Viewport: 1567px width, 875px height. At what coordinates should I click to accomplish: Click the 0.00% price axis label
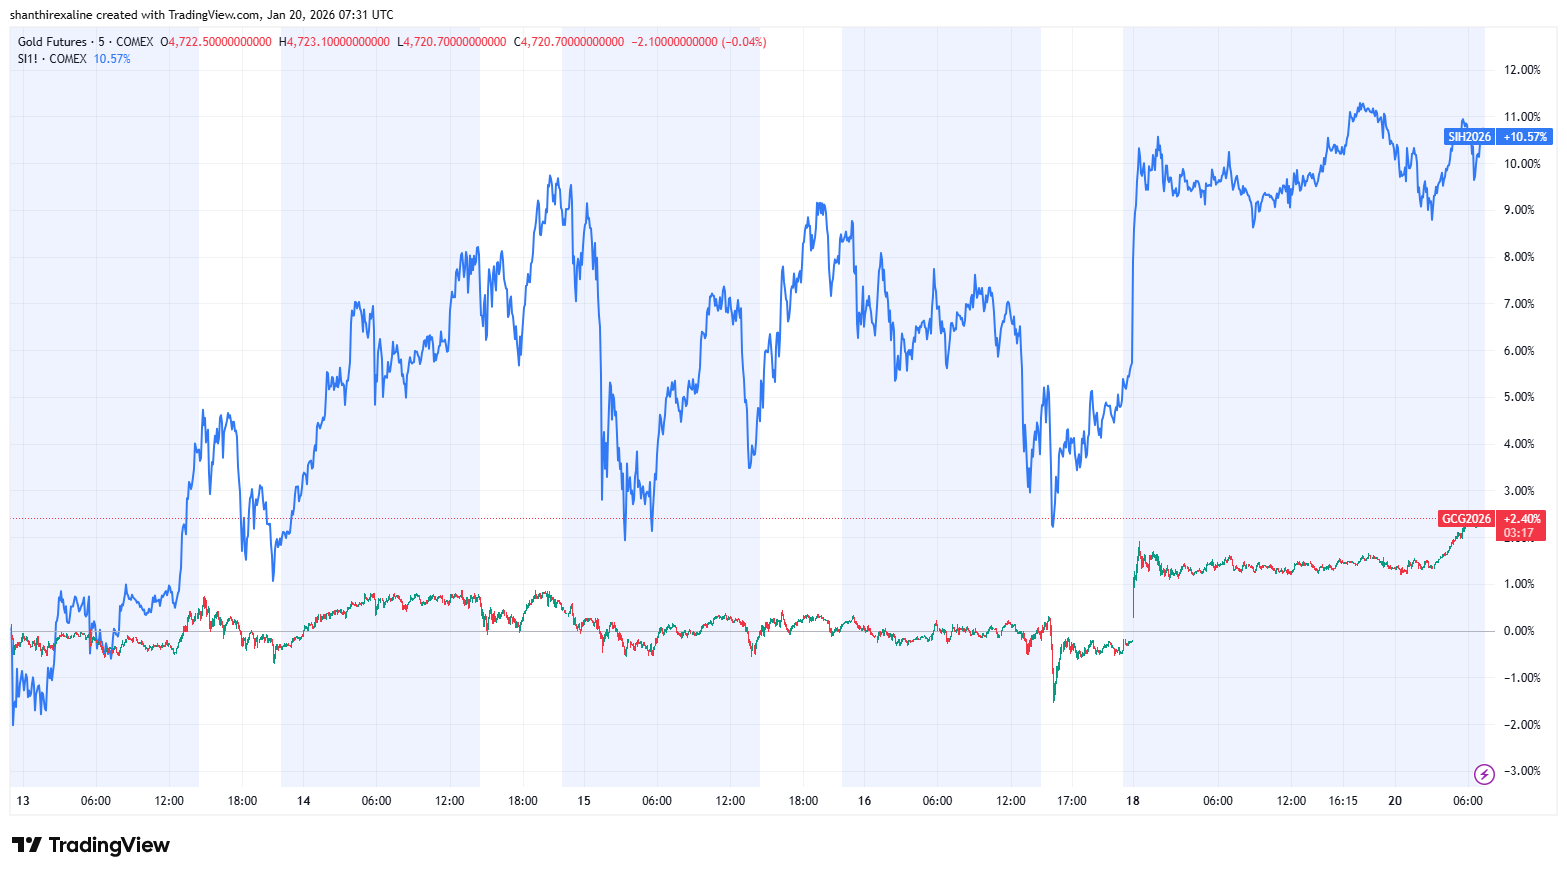pos(1519,631)
